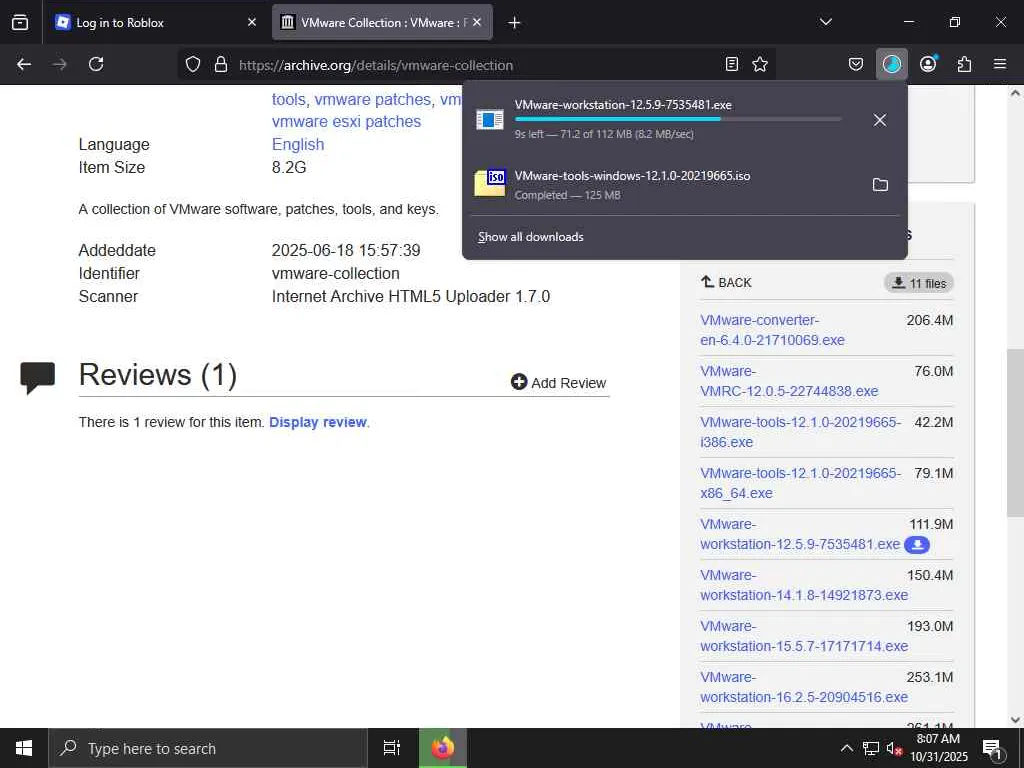Viewport: 1024px width, 768px height.
Task: Go back to previous page
Action: coord(24,64)
